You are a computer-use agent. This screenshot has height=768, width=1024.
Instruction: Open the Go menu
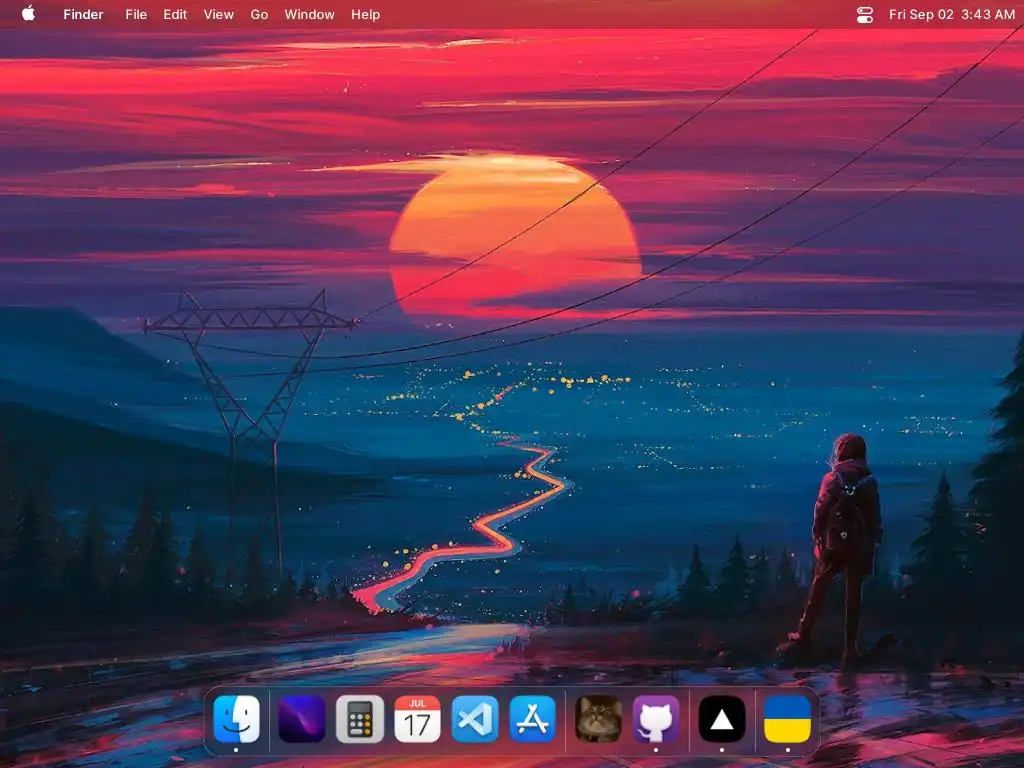point(259,14)
